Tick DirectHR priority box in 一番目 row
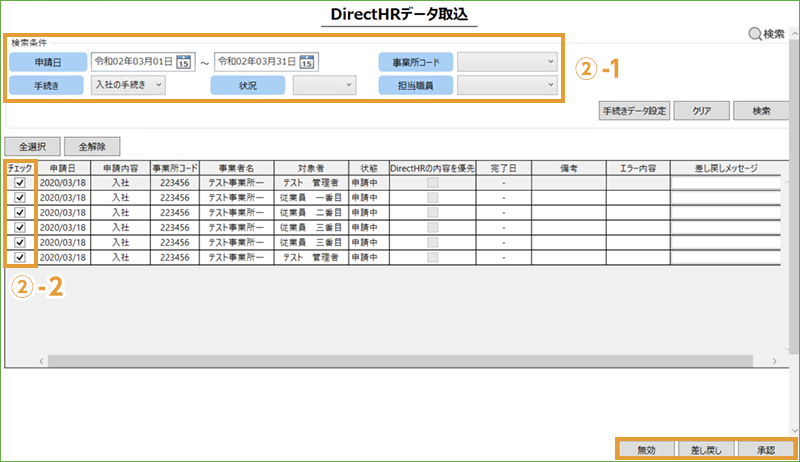The height and width of the screenshot is (462, 800). click(433, 197)
